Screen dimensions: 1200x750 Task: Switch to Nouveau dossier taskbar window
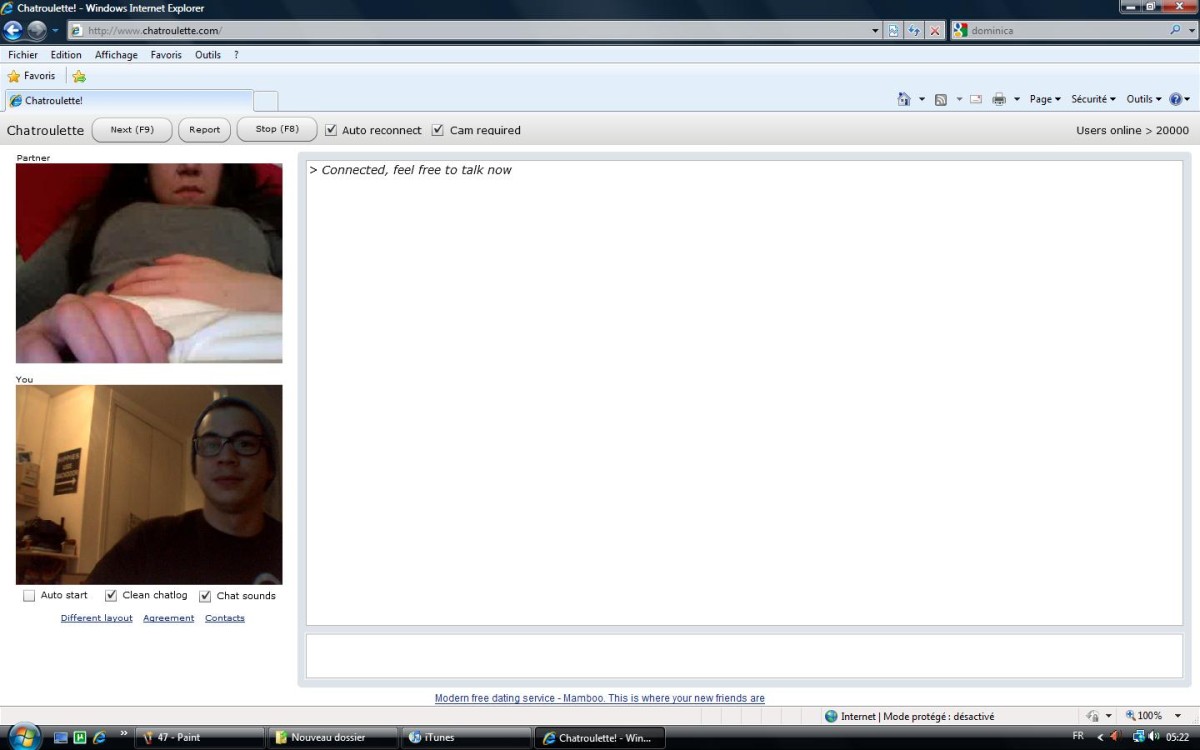(x=334, y=738)
